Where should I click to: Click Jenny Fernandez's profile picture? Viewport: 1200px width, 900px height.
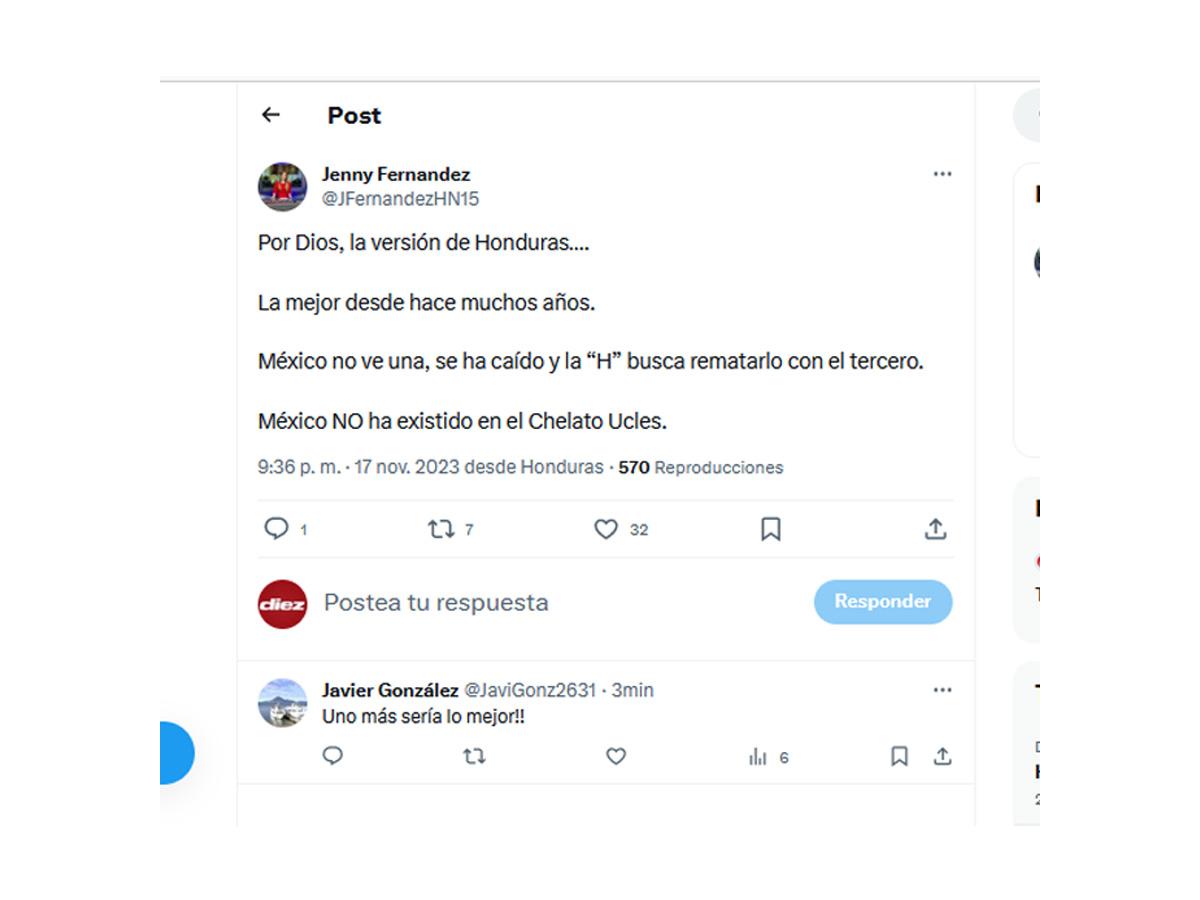(283, 186)
